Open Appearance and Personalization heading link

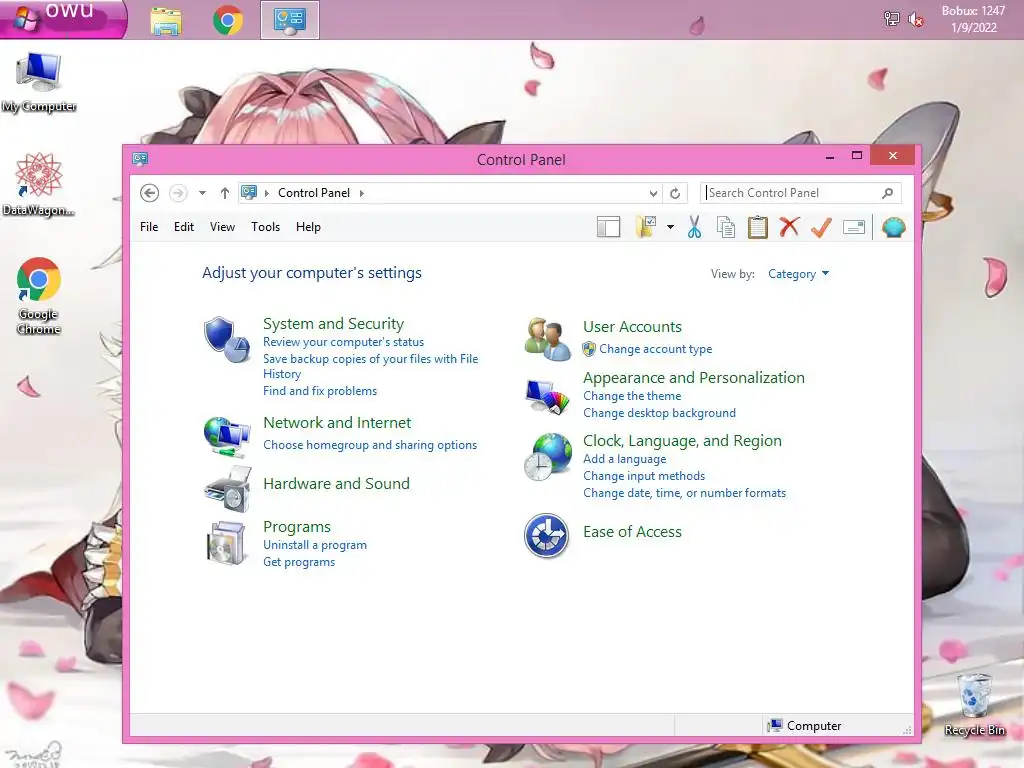pyautogui.click(x=694, y=377)
